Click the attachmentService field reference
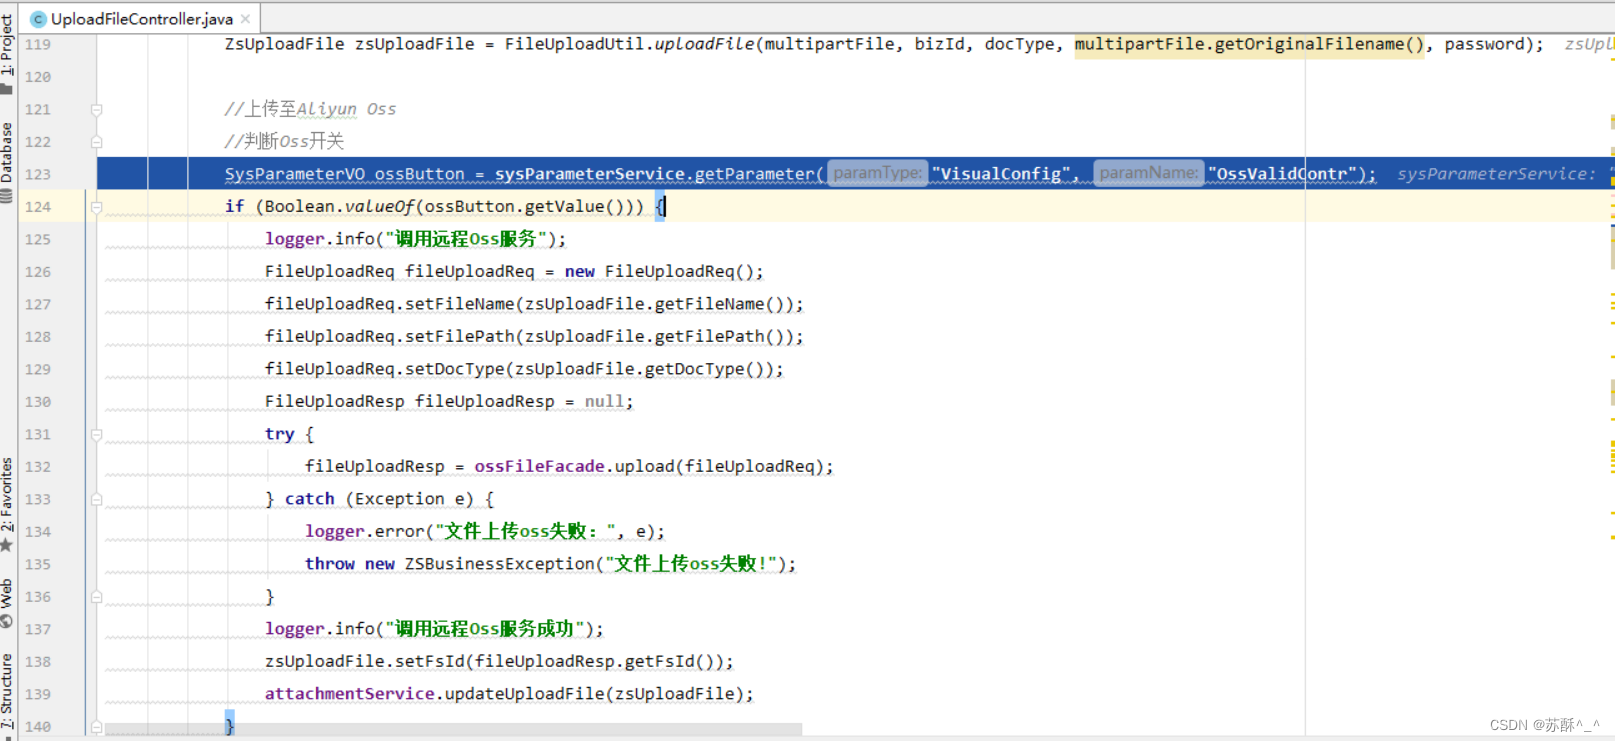 pos(349,694)
